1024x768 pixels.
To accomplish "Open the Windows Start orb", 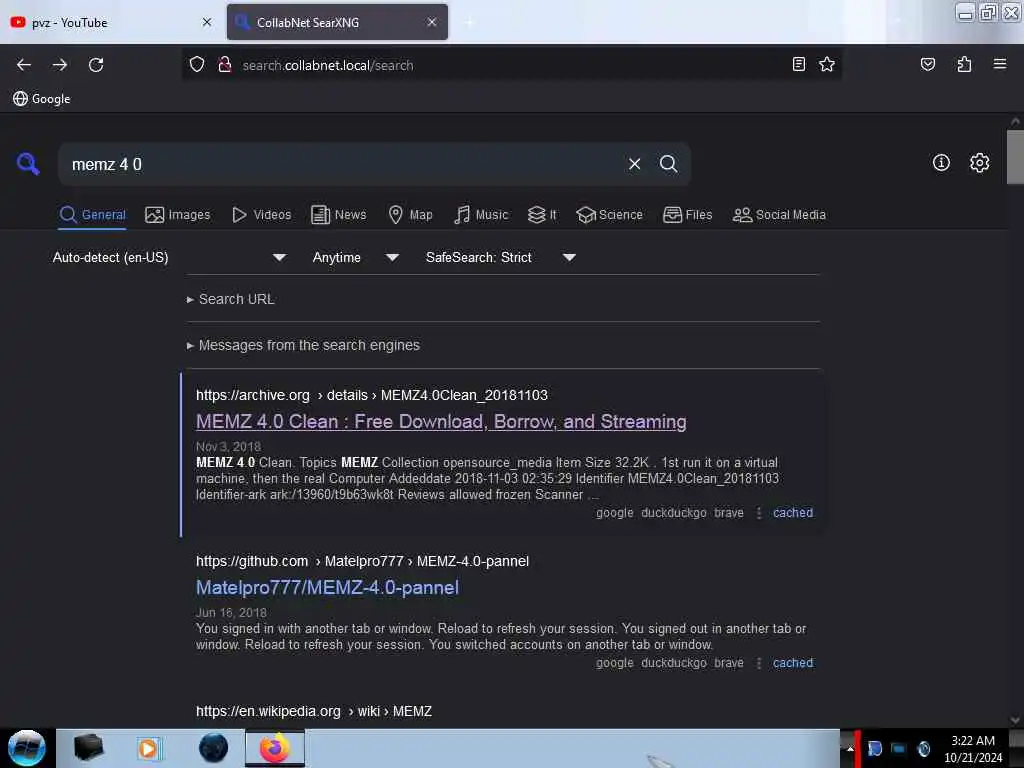I will pyautogui.click(x=26, y=748).
